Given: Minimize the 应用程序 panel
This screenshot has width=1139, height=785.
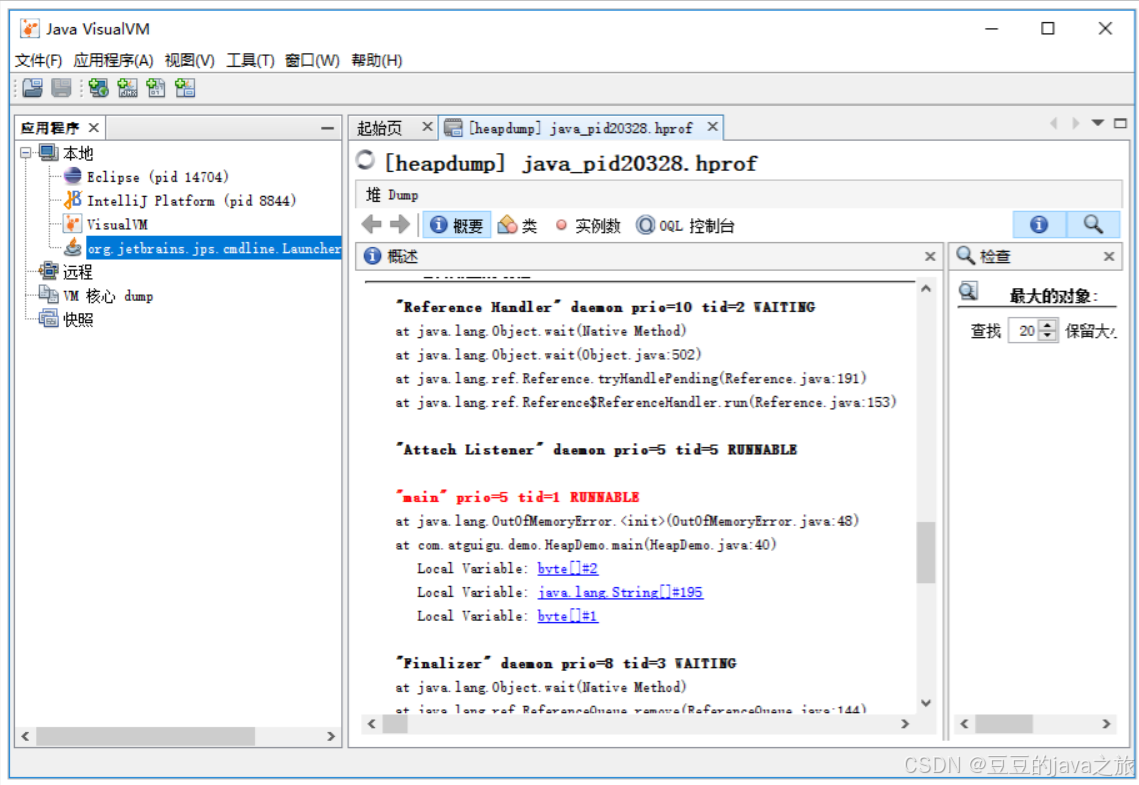Looking at the screenshot, I should pos(328,128).
